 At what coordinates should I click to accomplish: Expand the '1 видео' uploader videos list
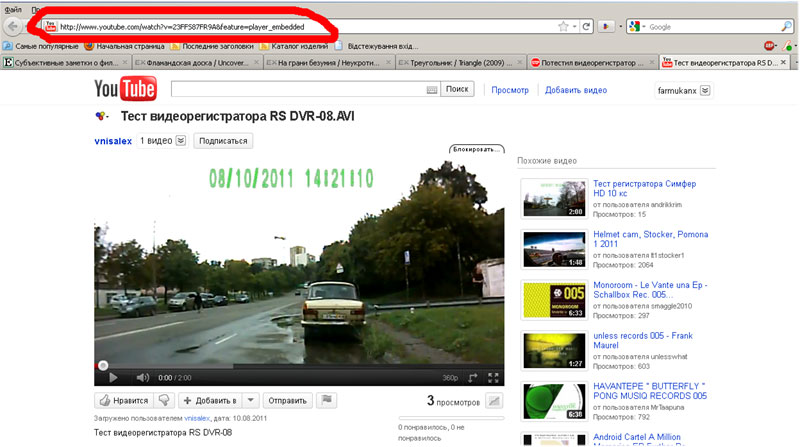tap(181, 141)
